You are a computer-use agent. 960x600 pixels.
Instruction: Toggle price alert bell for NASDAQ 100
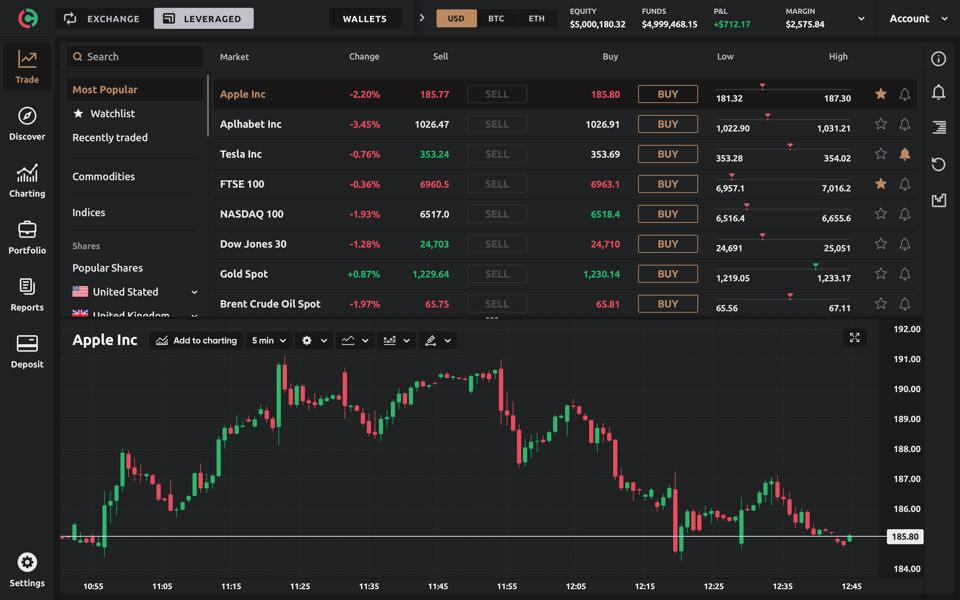pos(905,214)
